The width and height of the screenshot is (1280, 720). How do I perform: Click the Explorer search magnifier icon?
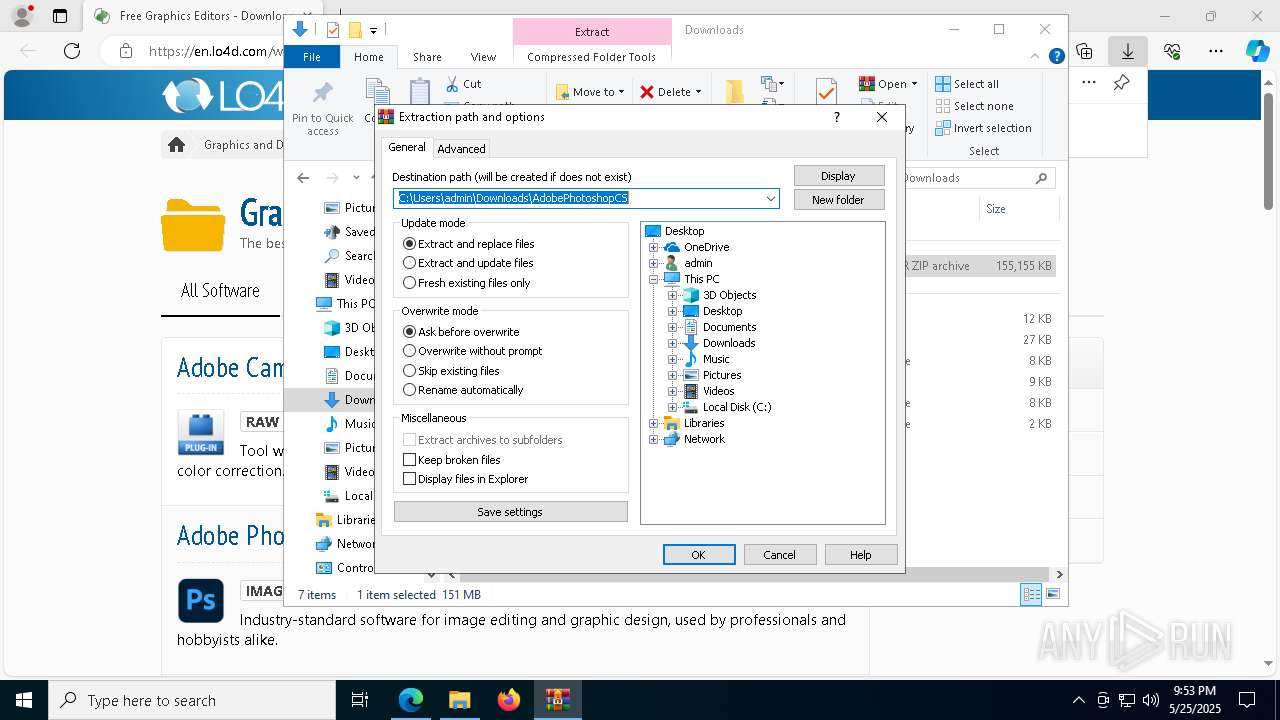point(1041,178)
